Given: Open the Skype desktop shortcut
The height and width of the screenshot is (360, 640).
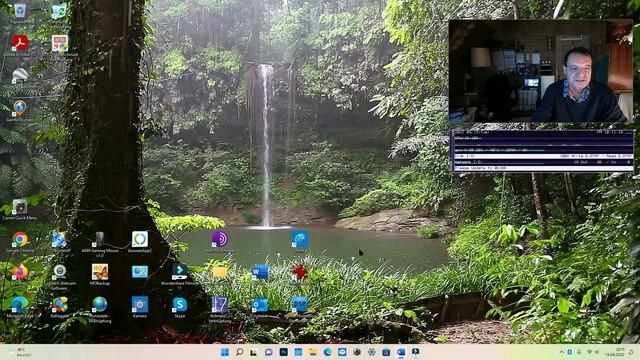Looking at the screenshot, I should point(179,304).
